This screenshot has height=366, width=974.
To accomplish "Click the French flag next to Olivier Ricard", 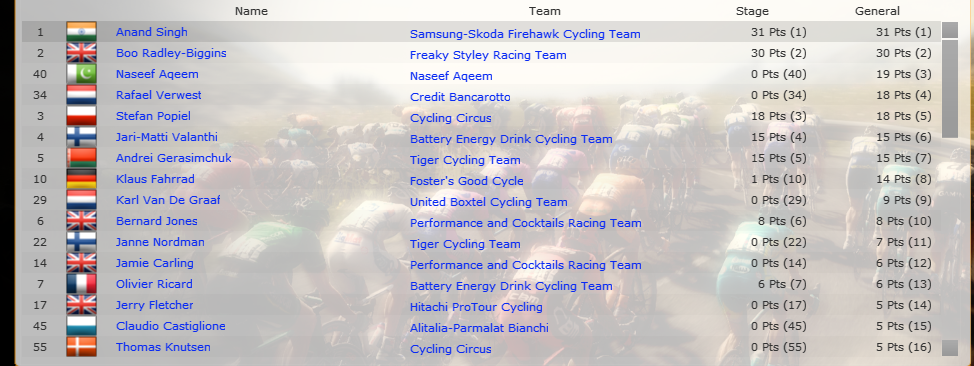I will tap(81, 284).
